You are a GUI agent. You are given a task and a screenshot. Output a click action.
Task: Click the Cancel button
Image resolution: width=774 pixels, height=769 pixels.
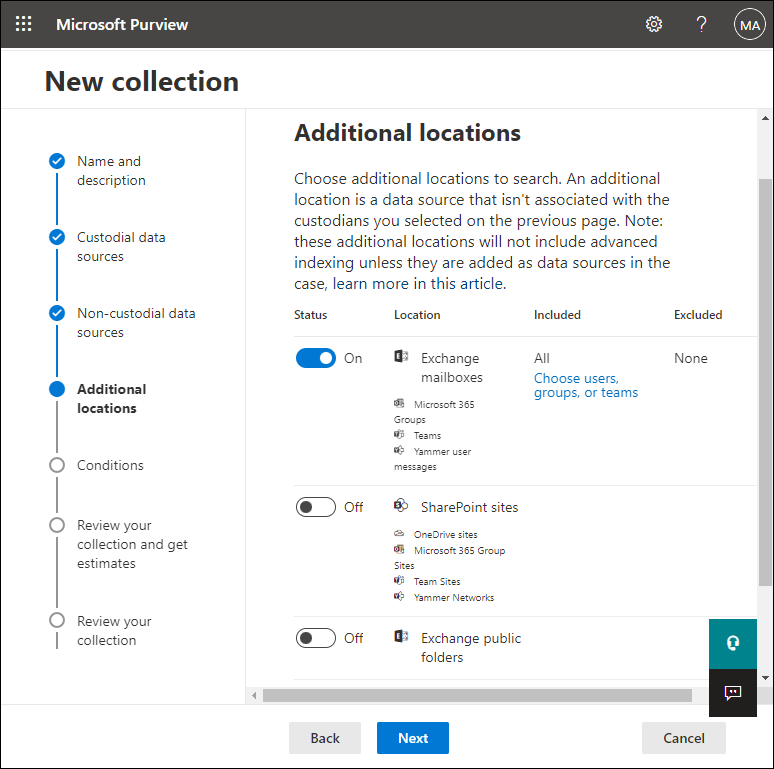pyautogui.click(x=684, y=738)
